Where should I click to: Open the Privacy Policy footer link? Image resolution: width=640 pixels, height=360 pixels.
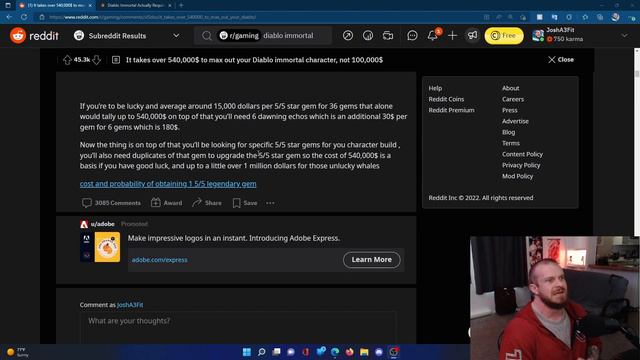click(521, 165)
